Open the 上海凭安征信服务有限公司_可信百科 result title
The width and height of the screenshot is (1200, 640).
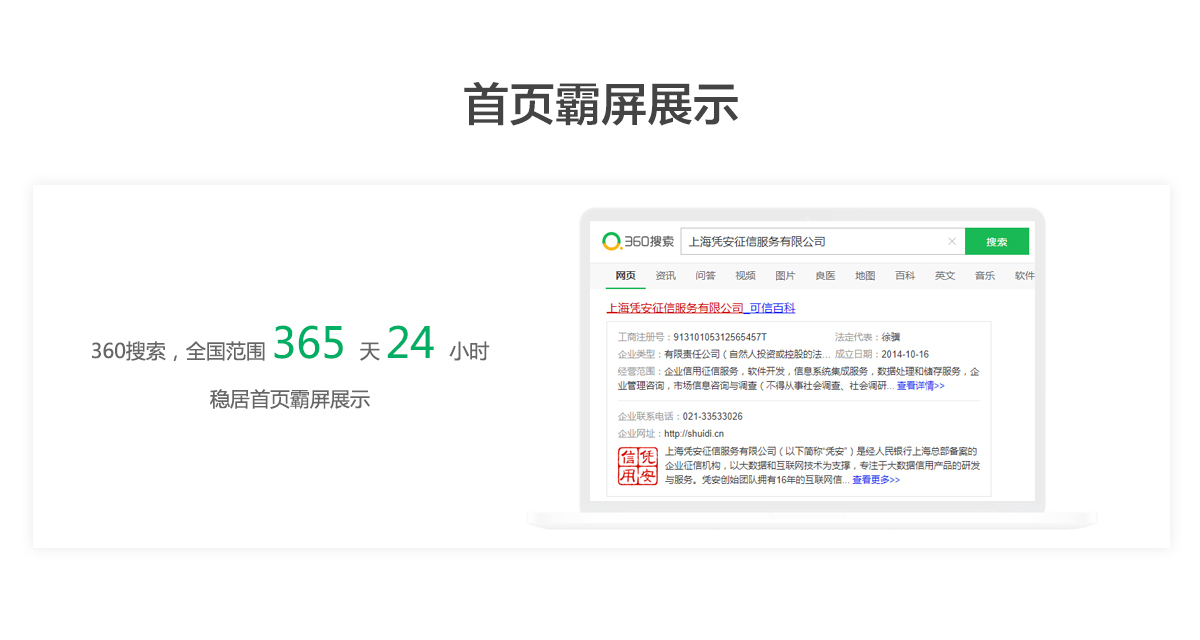coord(701,308)
